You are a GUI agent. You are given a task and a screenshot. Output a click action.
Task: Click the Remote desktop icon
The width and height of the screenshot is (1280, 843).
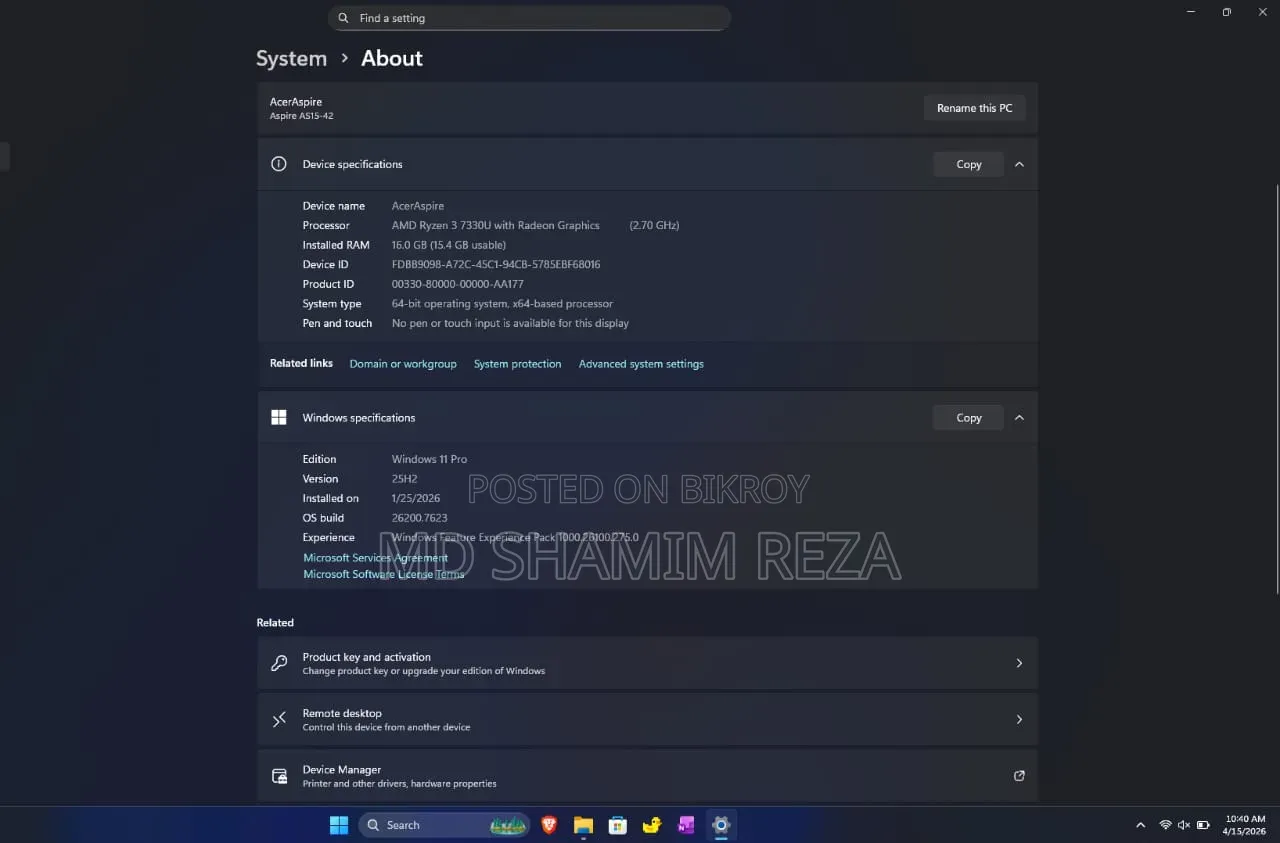point(279,719)
